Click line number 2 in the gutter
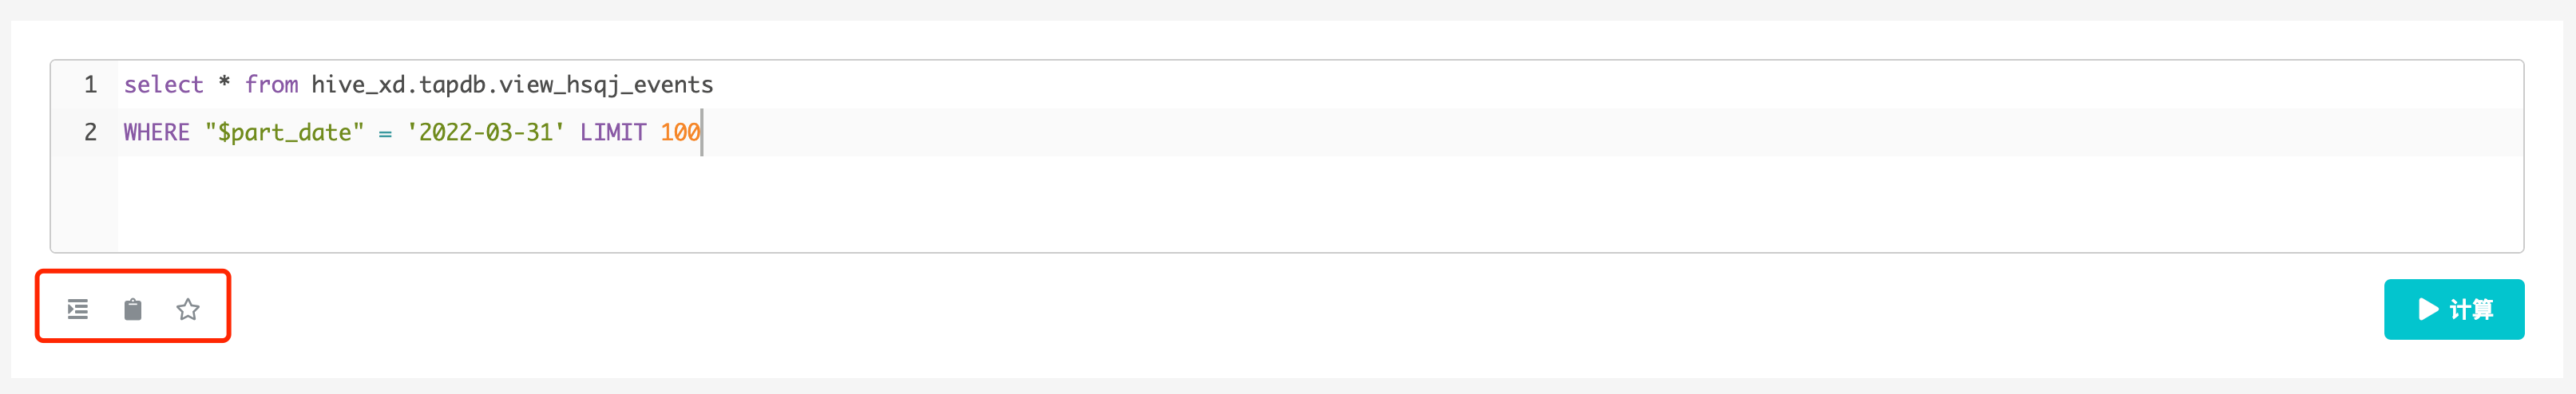The height and width of the screenshot is (394, 2576). tap(91, 132)
